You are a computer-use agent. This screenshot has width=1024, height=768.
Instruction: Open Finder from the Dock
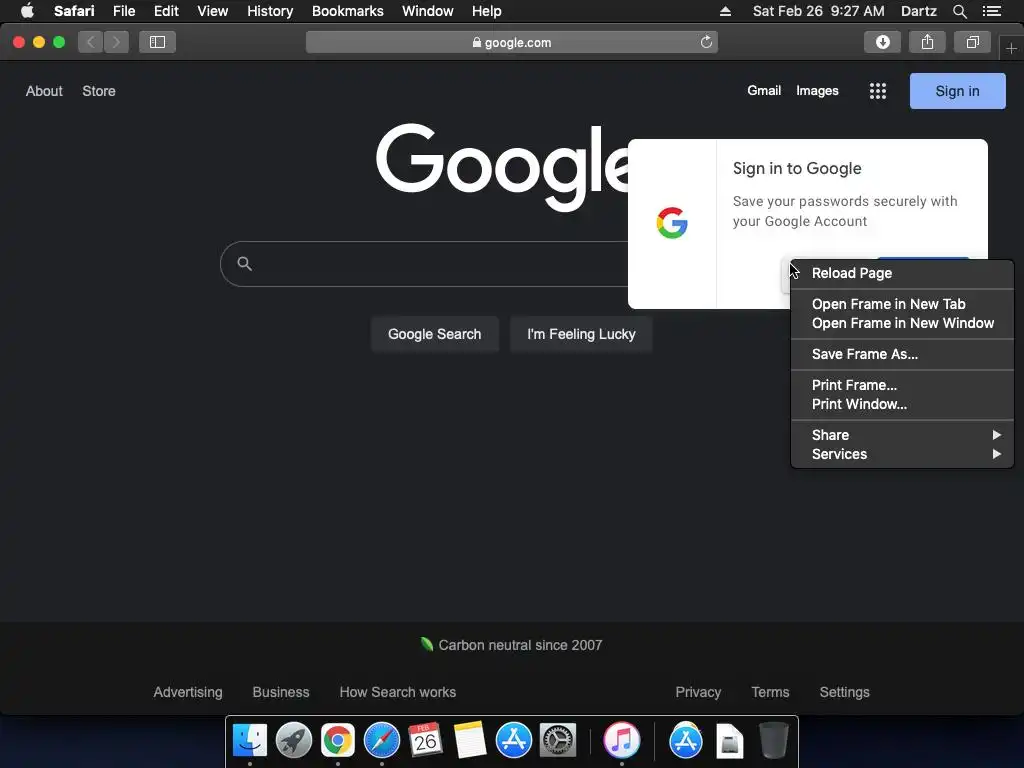(249, 740)
